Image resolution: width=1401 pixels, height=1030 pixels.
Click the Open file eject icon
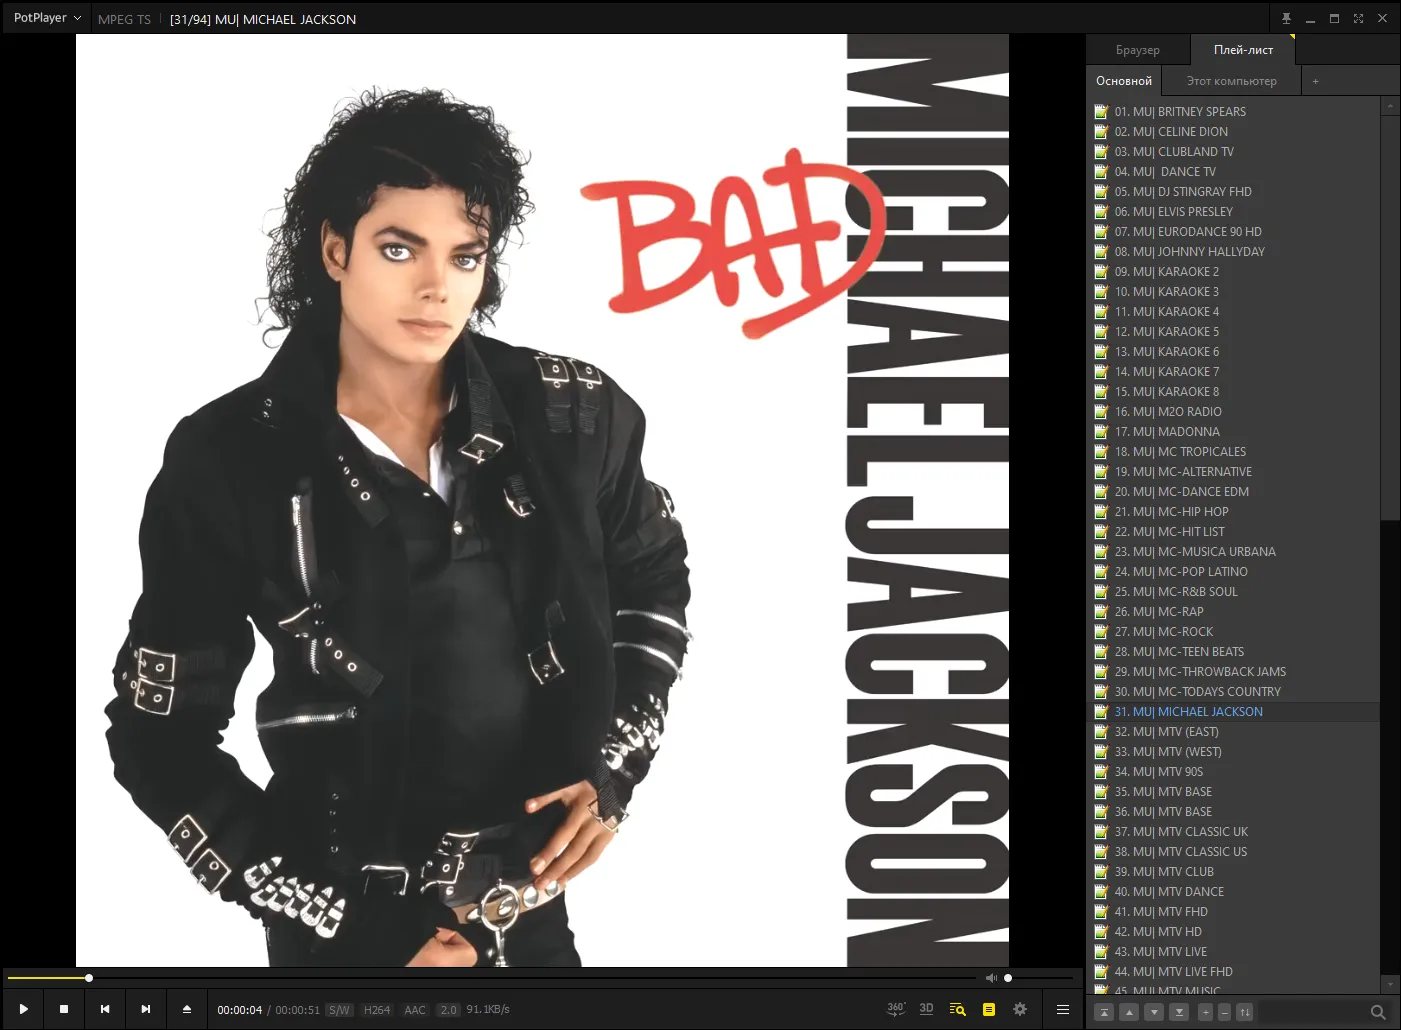point(187,1009)
